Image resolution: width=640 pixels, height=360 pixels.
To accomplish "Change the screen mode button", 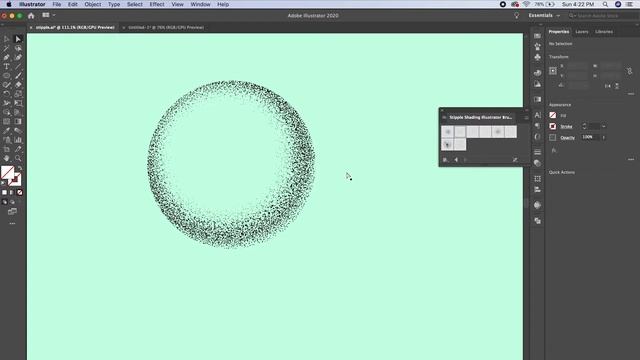I will (x=12, y=211).
